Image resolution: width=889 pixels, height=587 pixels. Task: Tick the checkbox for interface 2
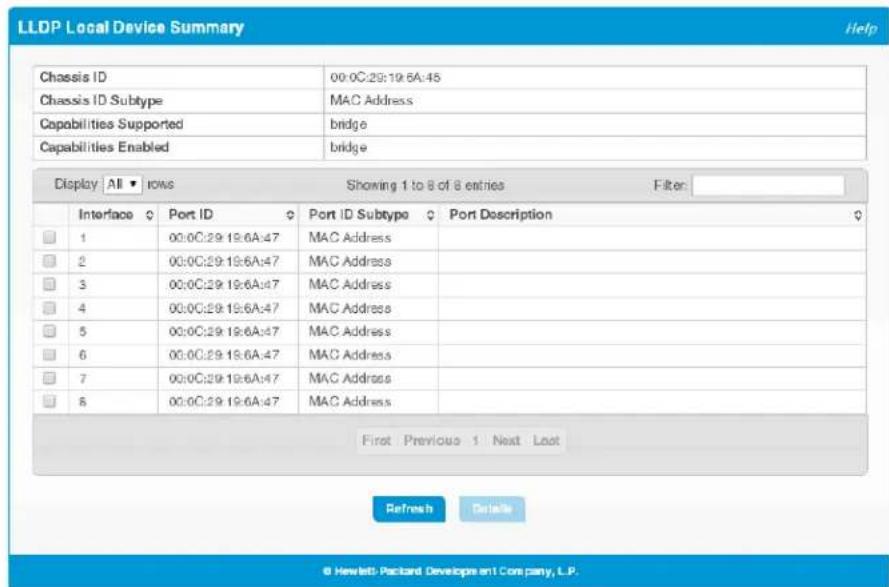tap(49, 261)
